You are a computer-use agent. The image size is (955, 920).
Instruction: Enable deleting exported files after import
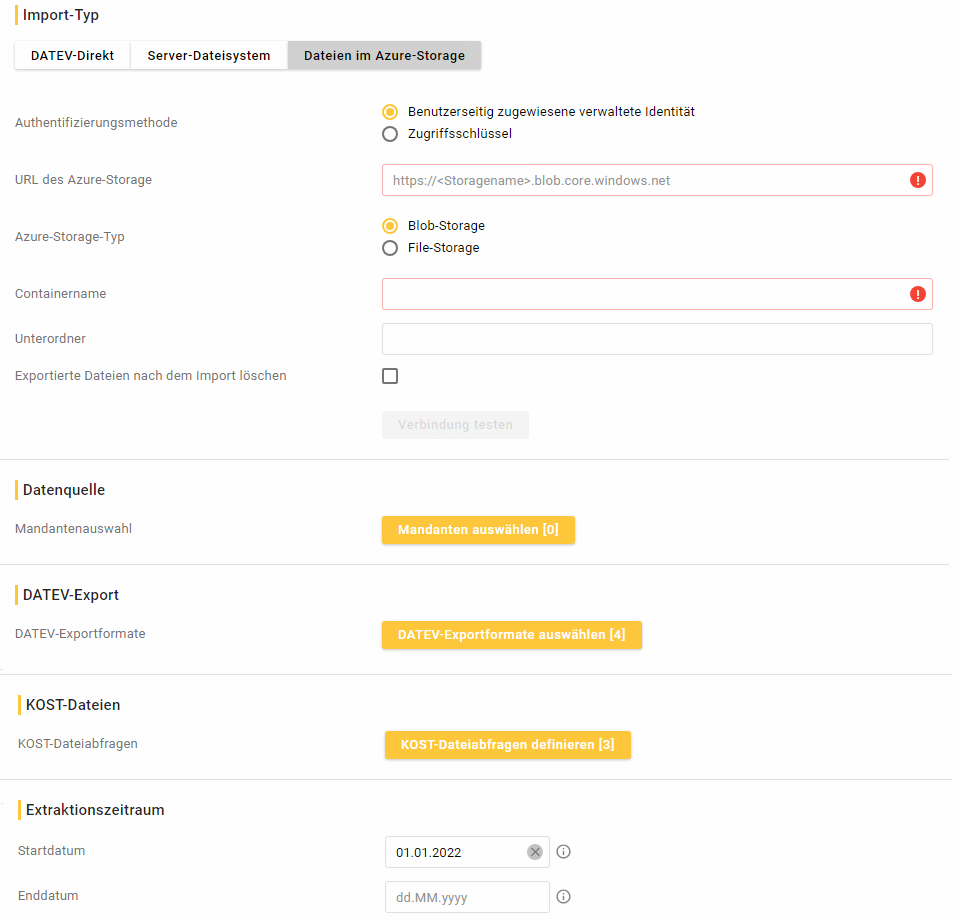pyautogui.click(x=390, y=376)
